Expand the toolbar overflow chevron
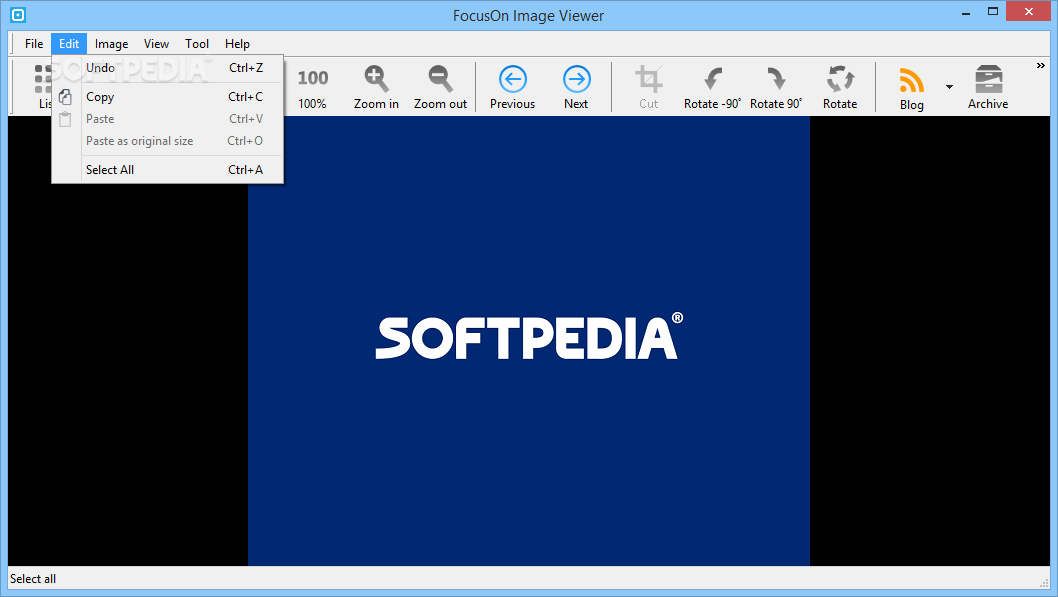The height and width of the screenshot is (597, 1058). (x=1040, y=65)
